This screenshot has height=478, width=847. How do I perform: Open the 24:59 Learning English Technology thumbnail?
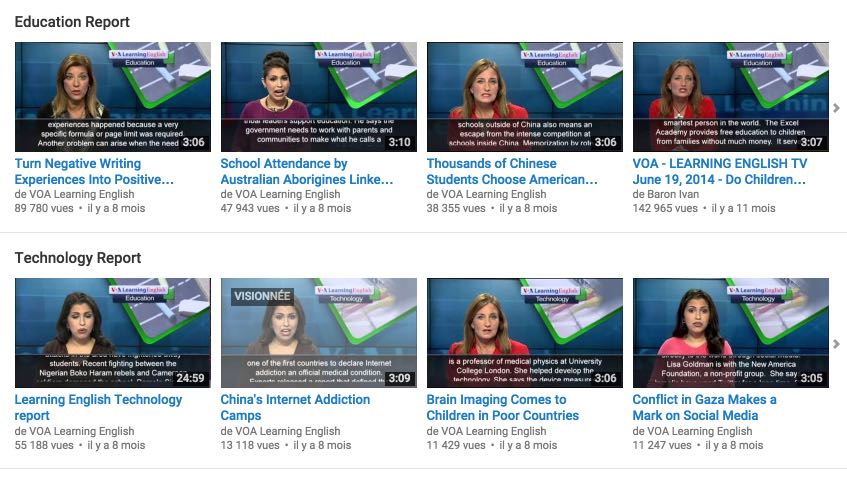pyautogui.click(x=113, y=333)
